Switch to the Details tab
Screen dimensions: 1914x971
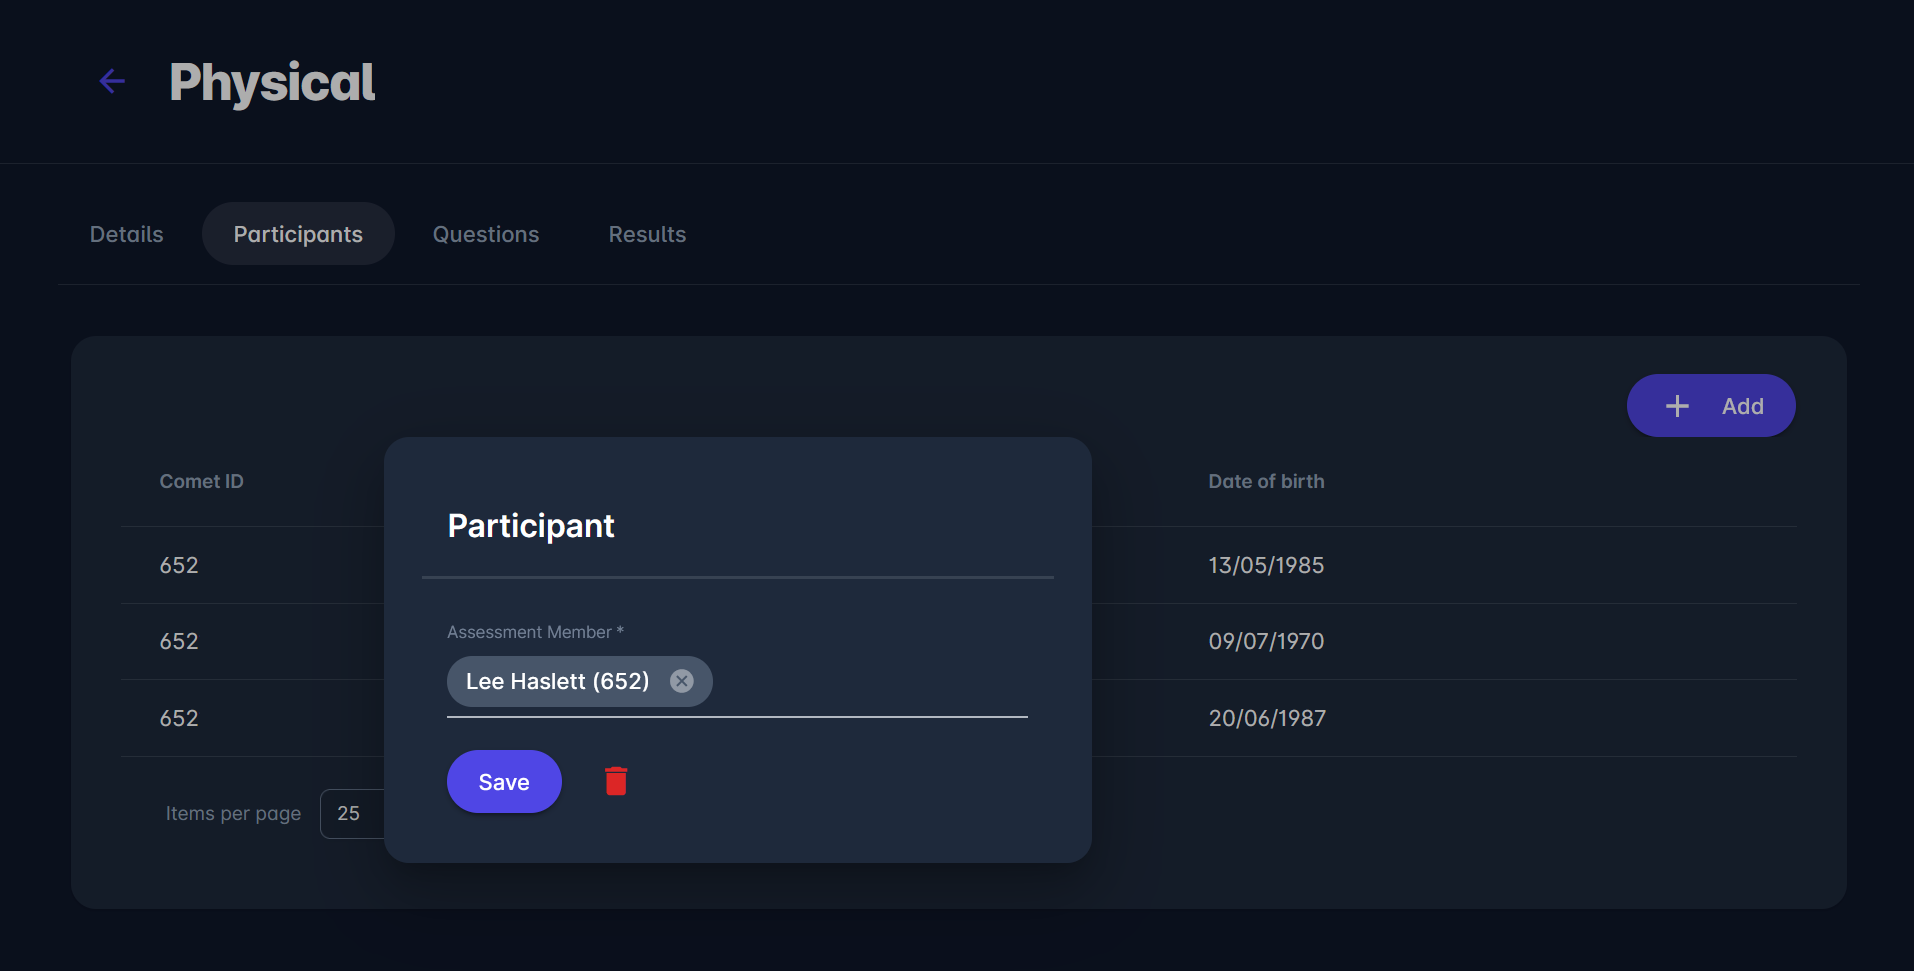[126, 234]
